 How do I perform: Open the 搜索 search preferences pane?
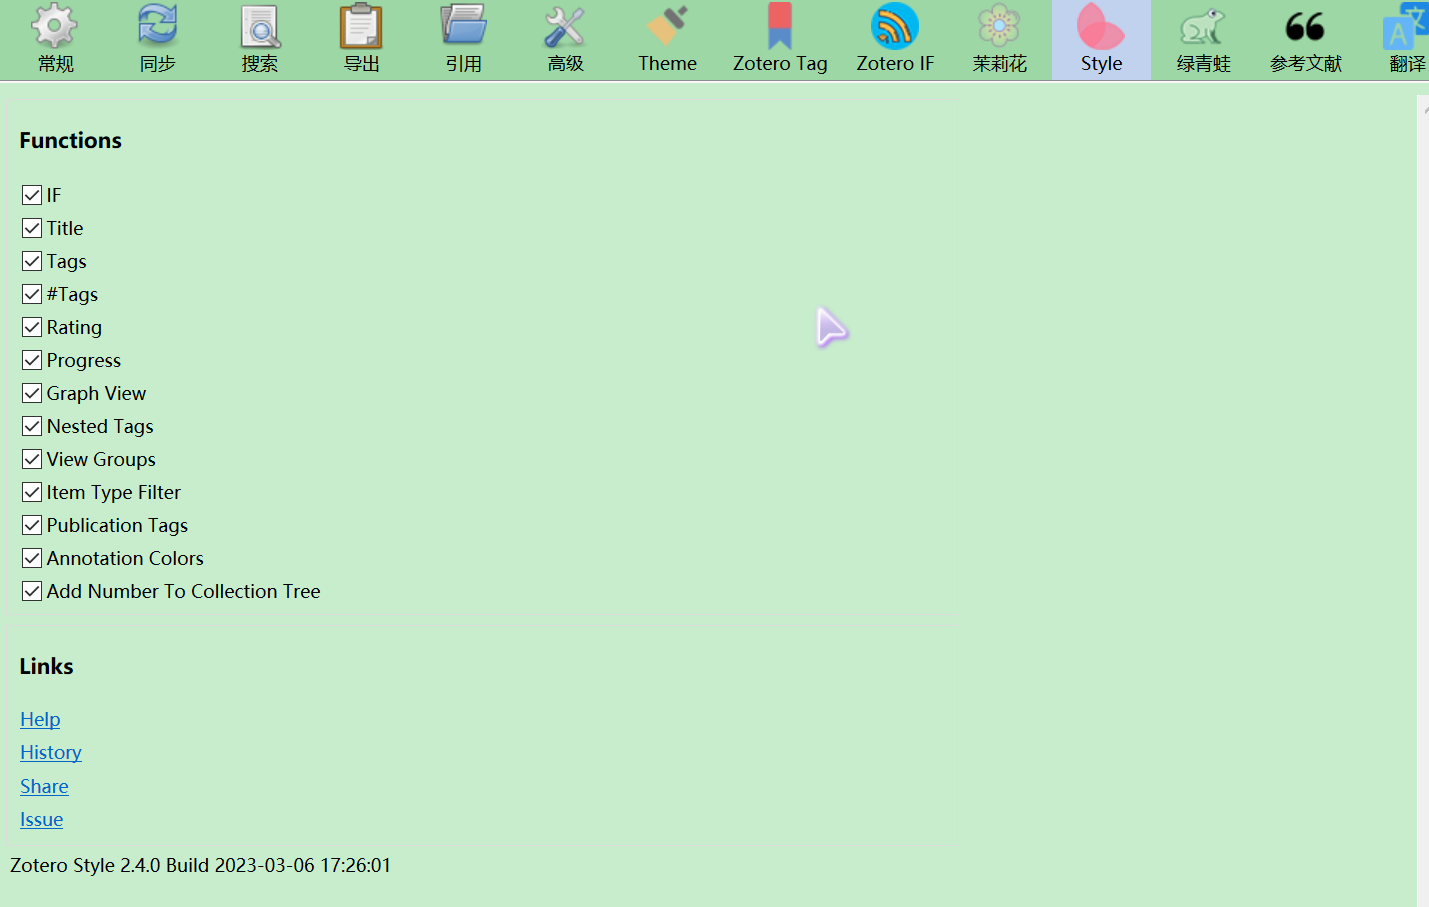[260, 40]
